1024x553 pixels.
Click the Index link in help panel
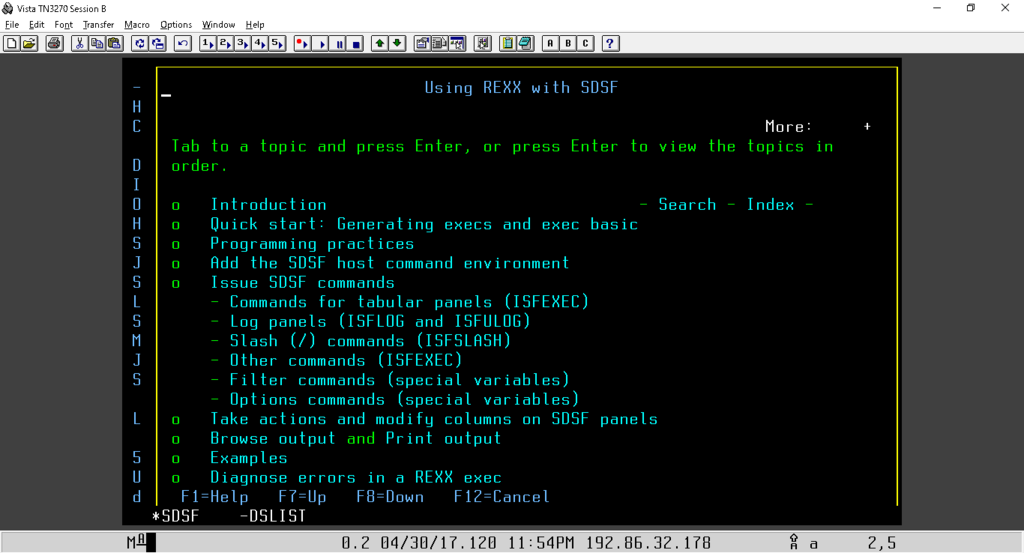771,204
